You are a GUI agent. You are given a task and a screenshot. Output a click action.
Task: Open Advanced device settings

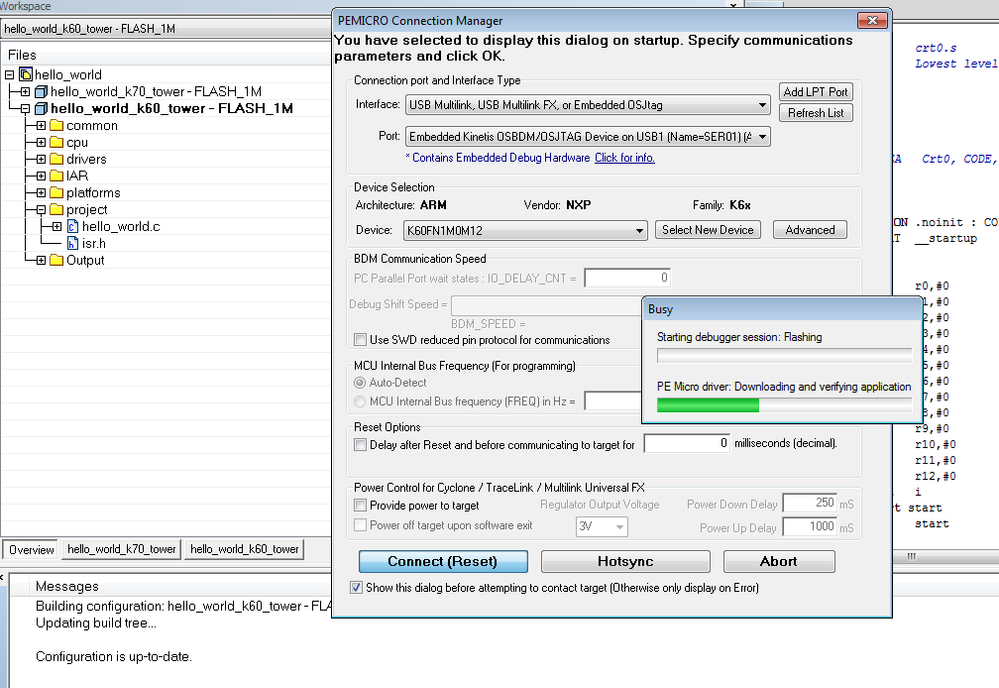[810, 230]
